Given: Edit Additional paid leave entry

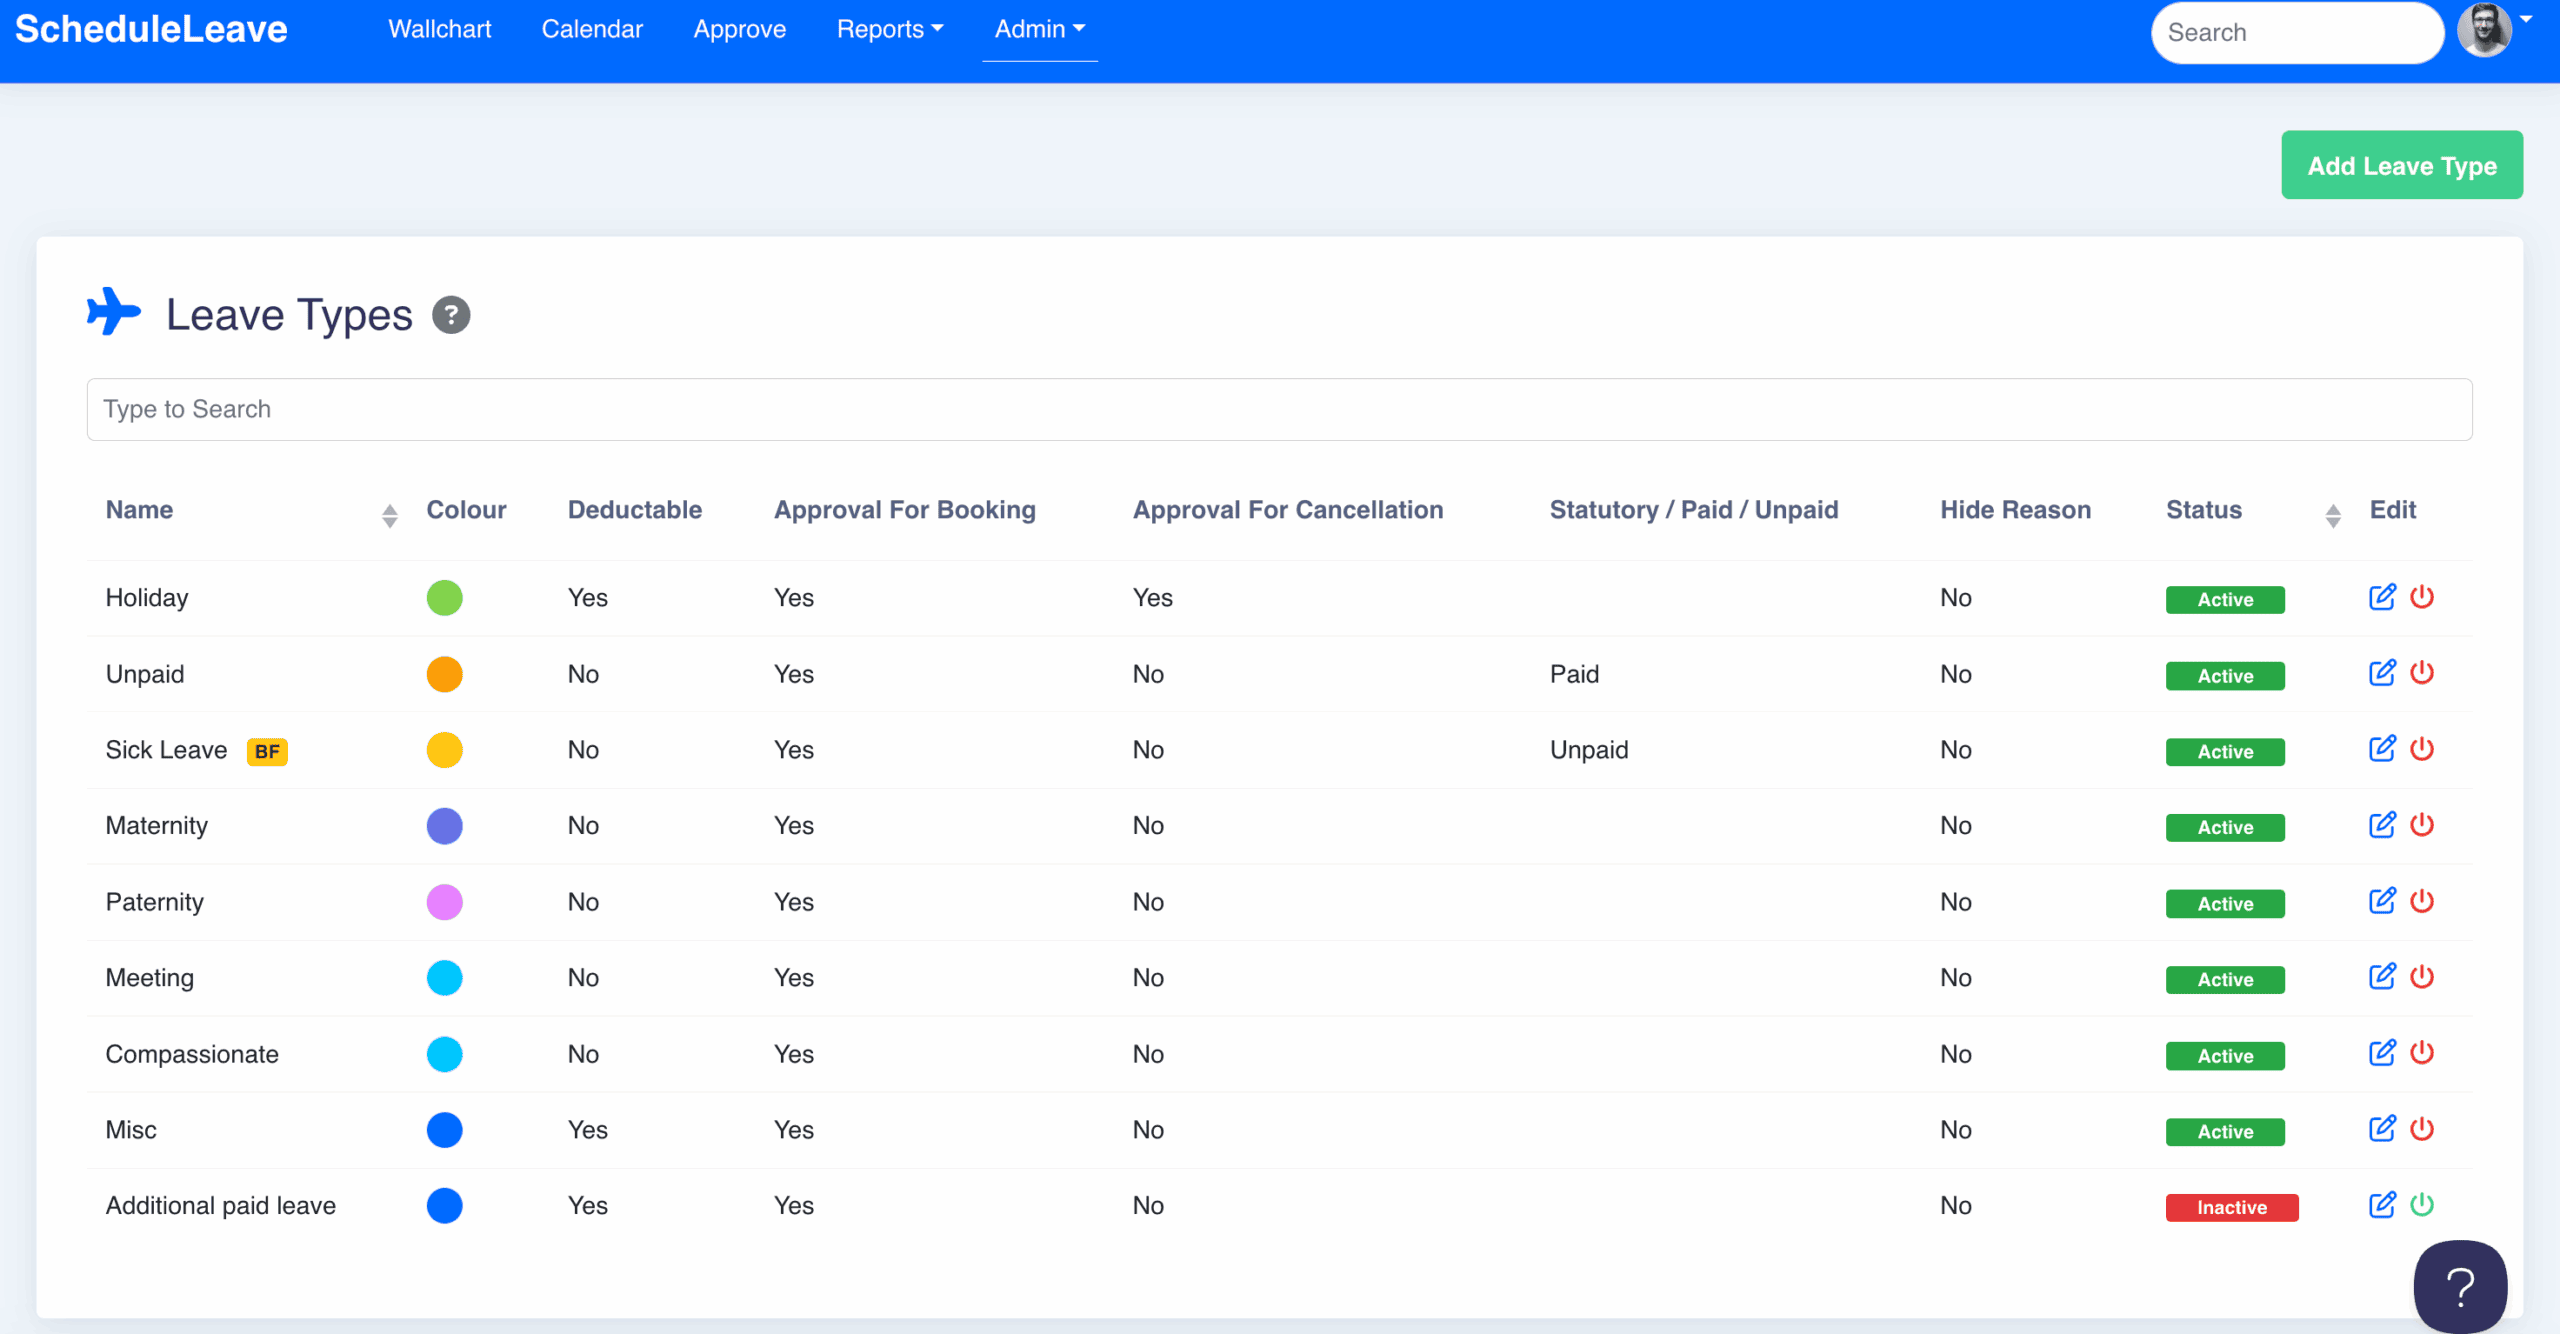Looking at the screenshot, I should click(2382, 1205).
